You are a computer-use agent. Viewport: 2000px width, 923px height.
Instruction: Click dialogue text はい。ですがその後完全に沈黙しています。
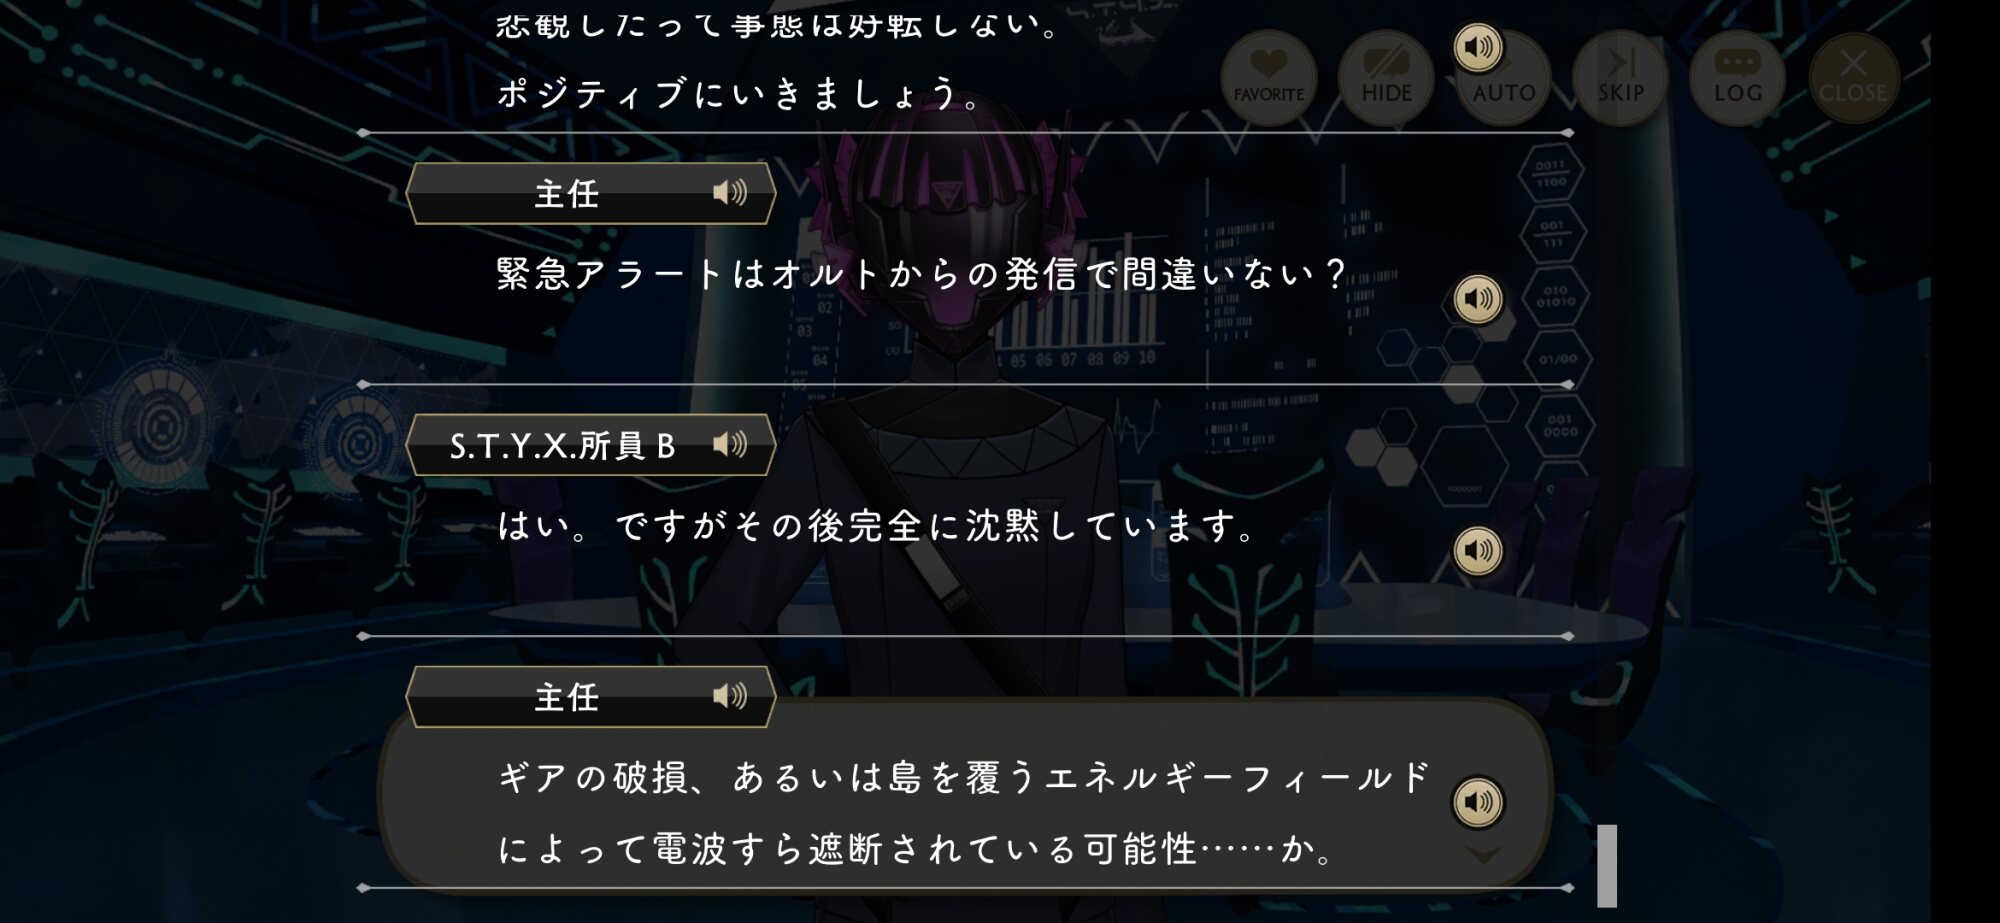[x=877, y=526]
